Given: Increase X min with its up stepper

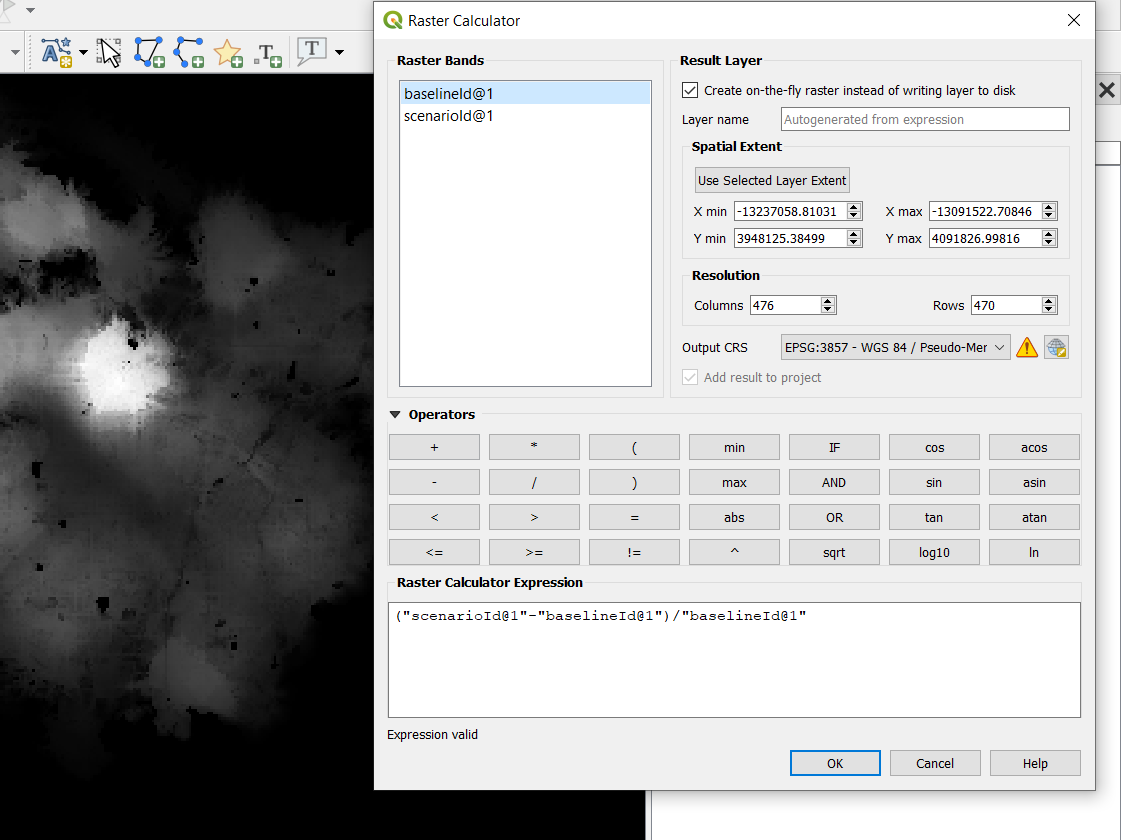Looking at the screenshot, I should click(x=852, y=206).
